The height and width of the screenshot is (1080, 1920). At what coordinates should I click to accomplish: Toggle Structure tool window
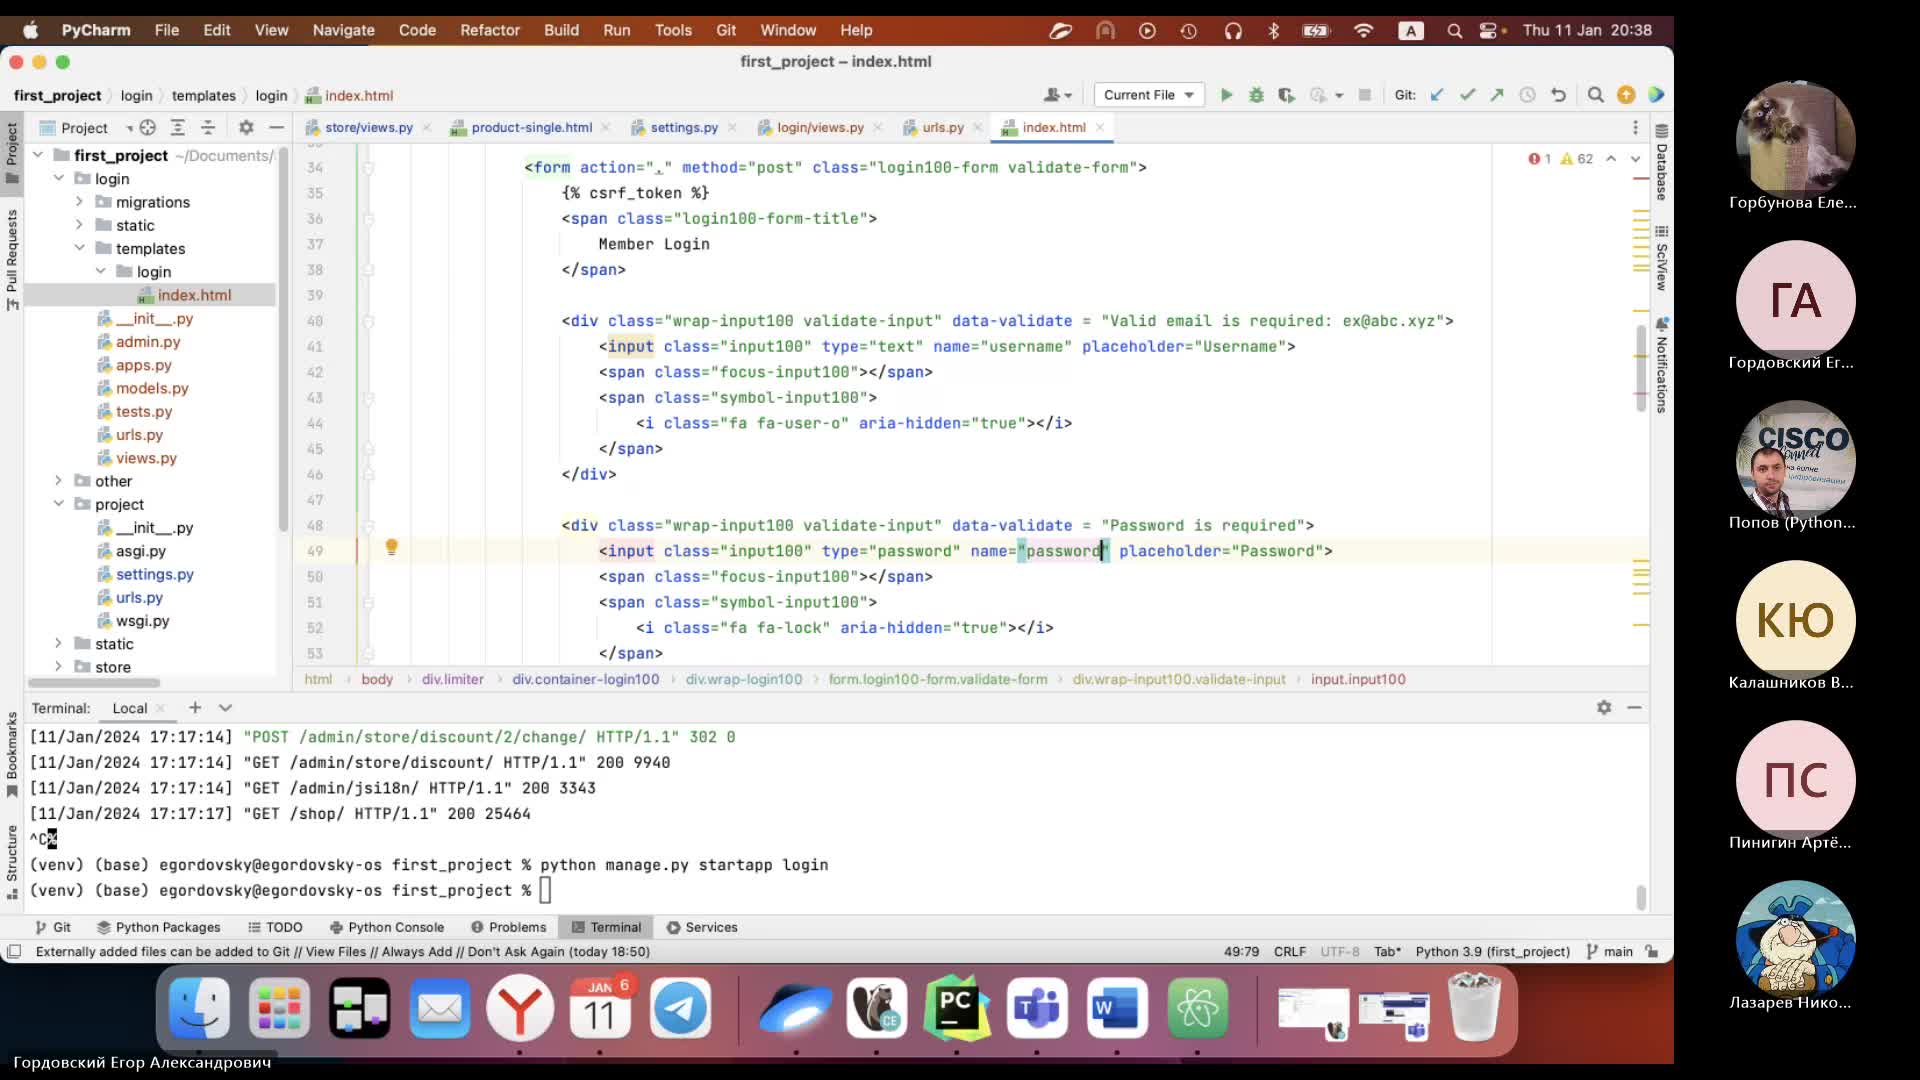12,861
